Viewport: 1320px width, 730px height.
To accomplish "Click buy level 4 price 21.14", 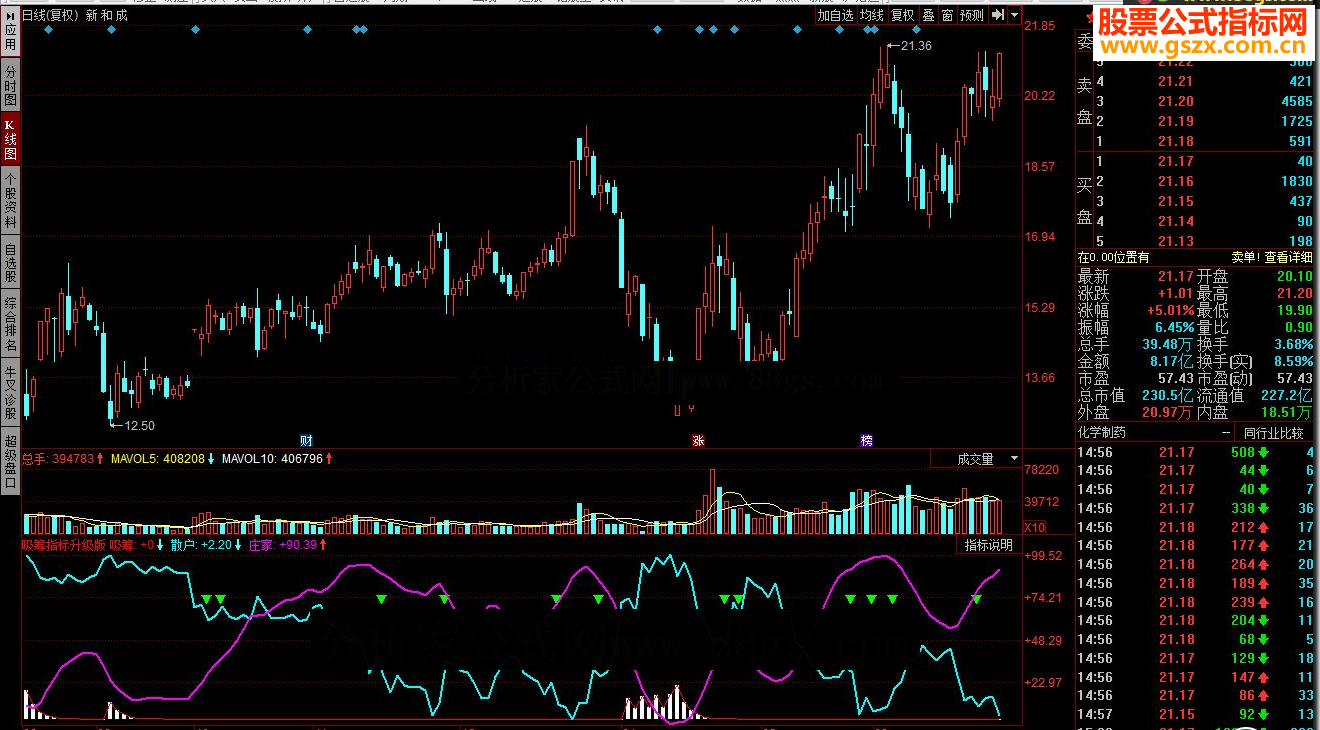I will pos(1175,221).
